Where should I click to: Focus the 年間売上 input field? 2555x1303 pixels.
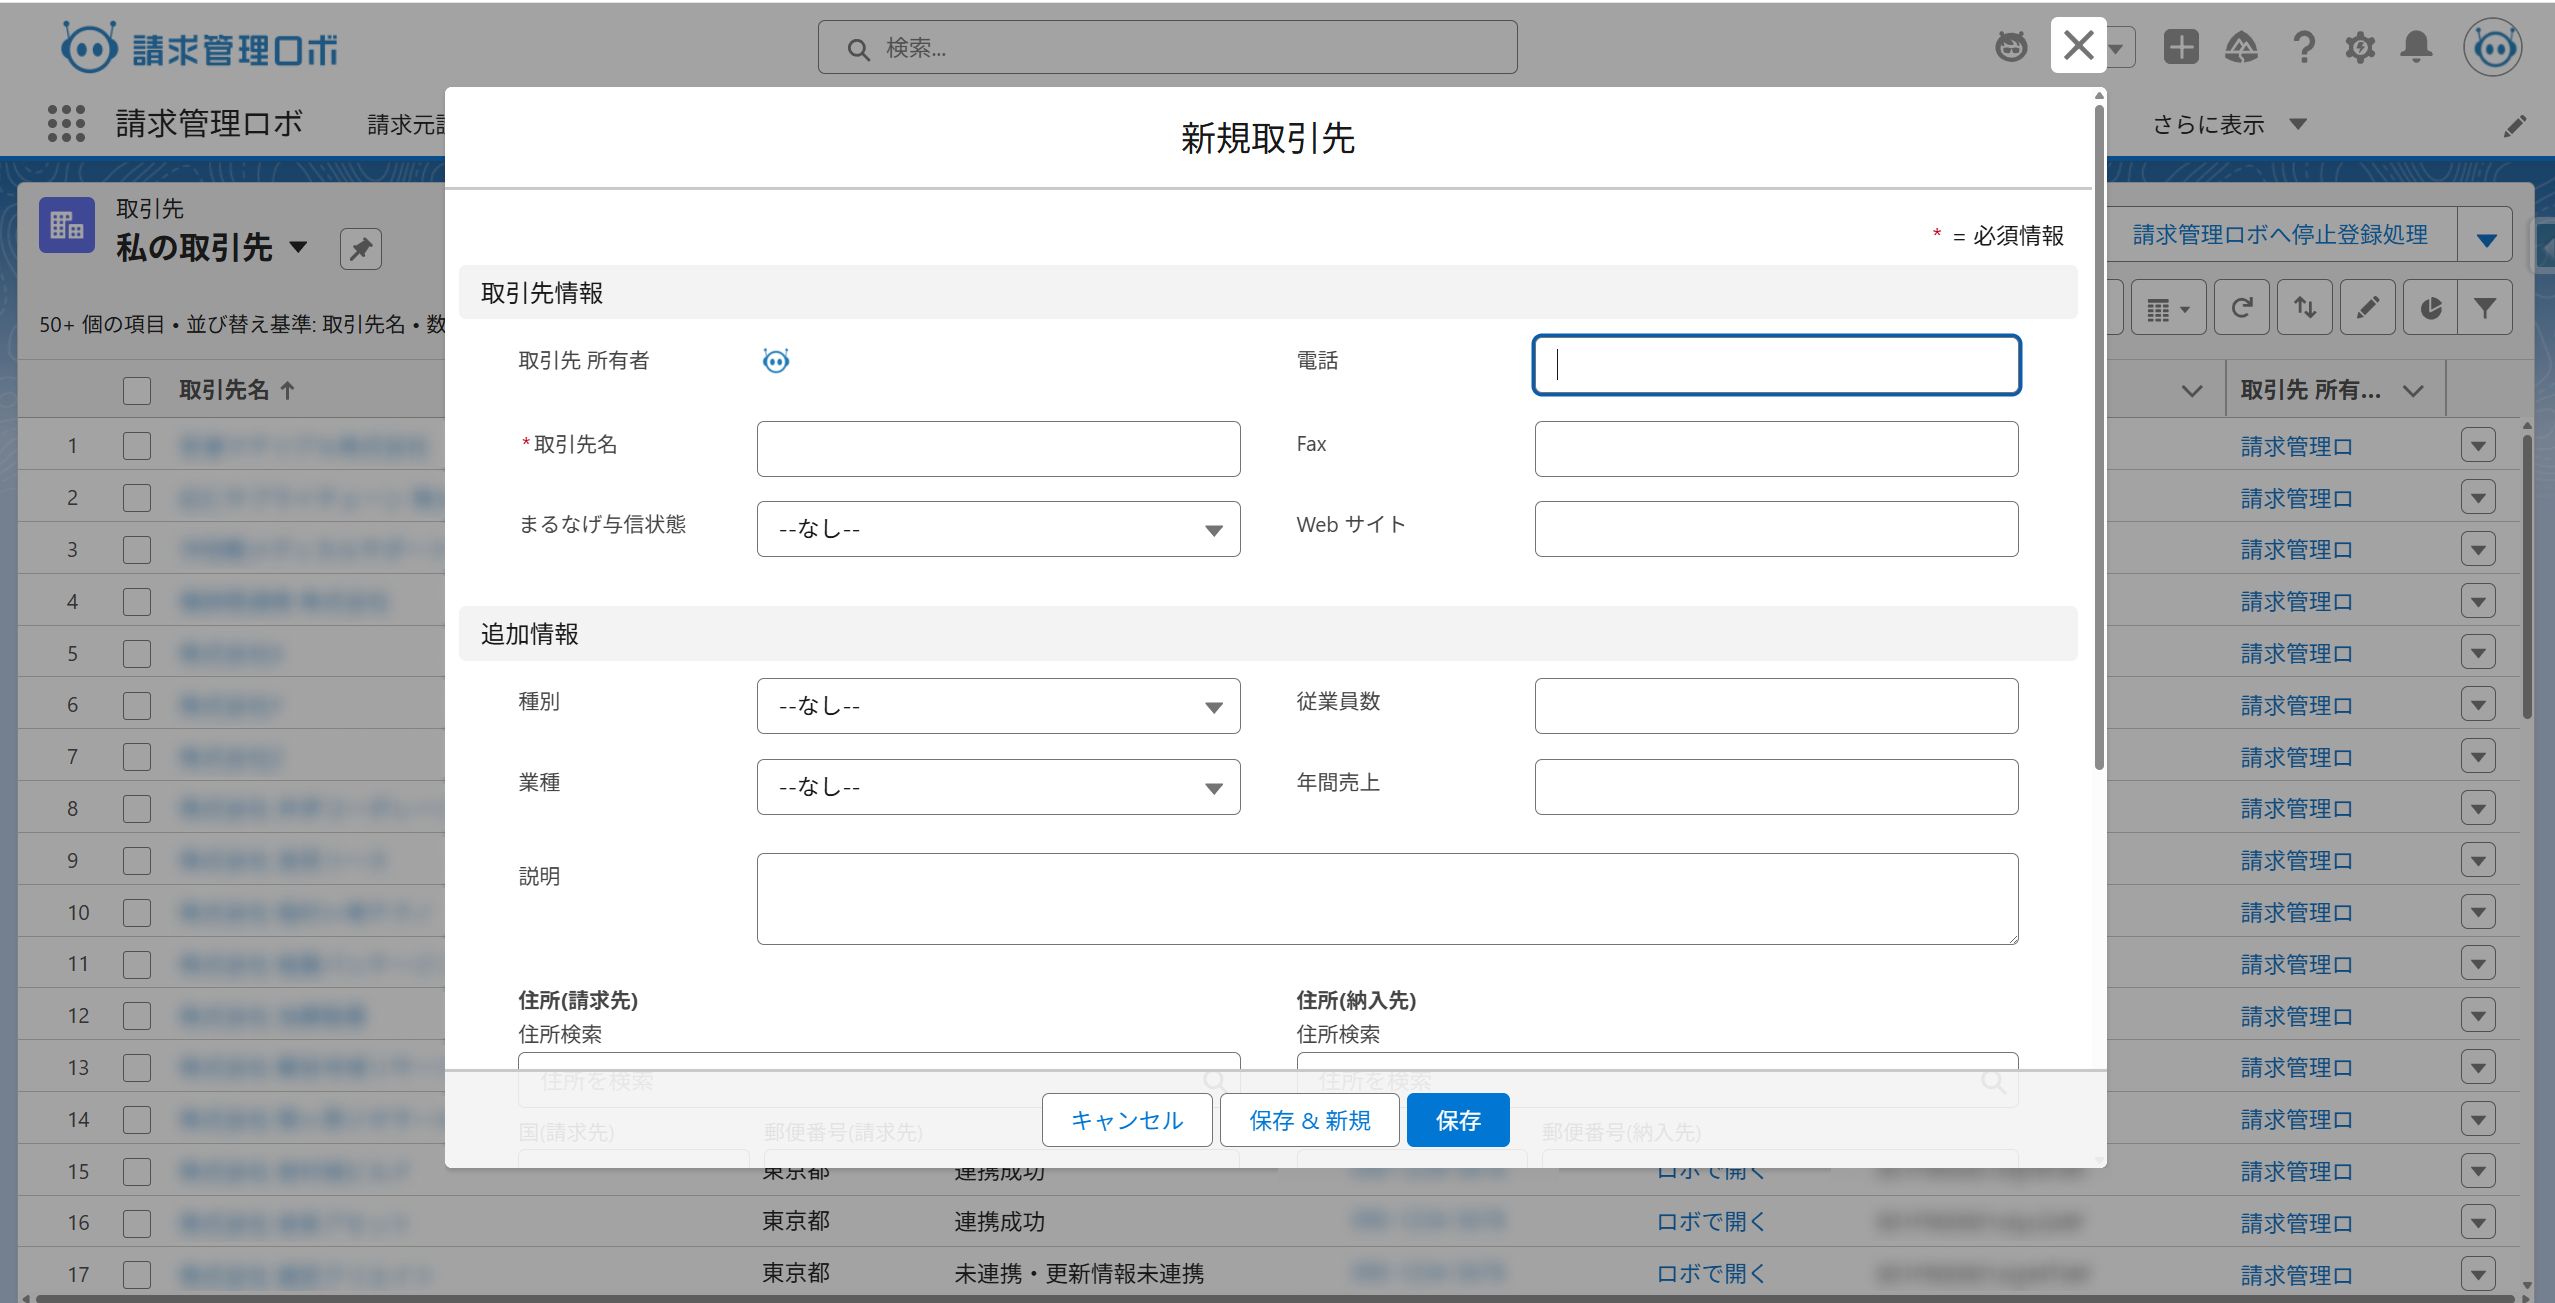(1776, 787)
